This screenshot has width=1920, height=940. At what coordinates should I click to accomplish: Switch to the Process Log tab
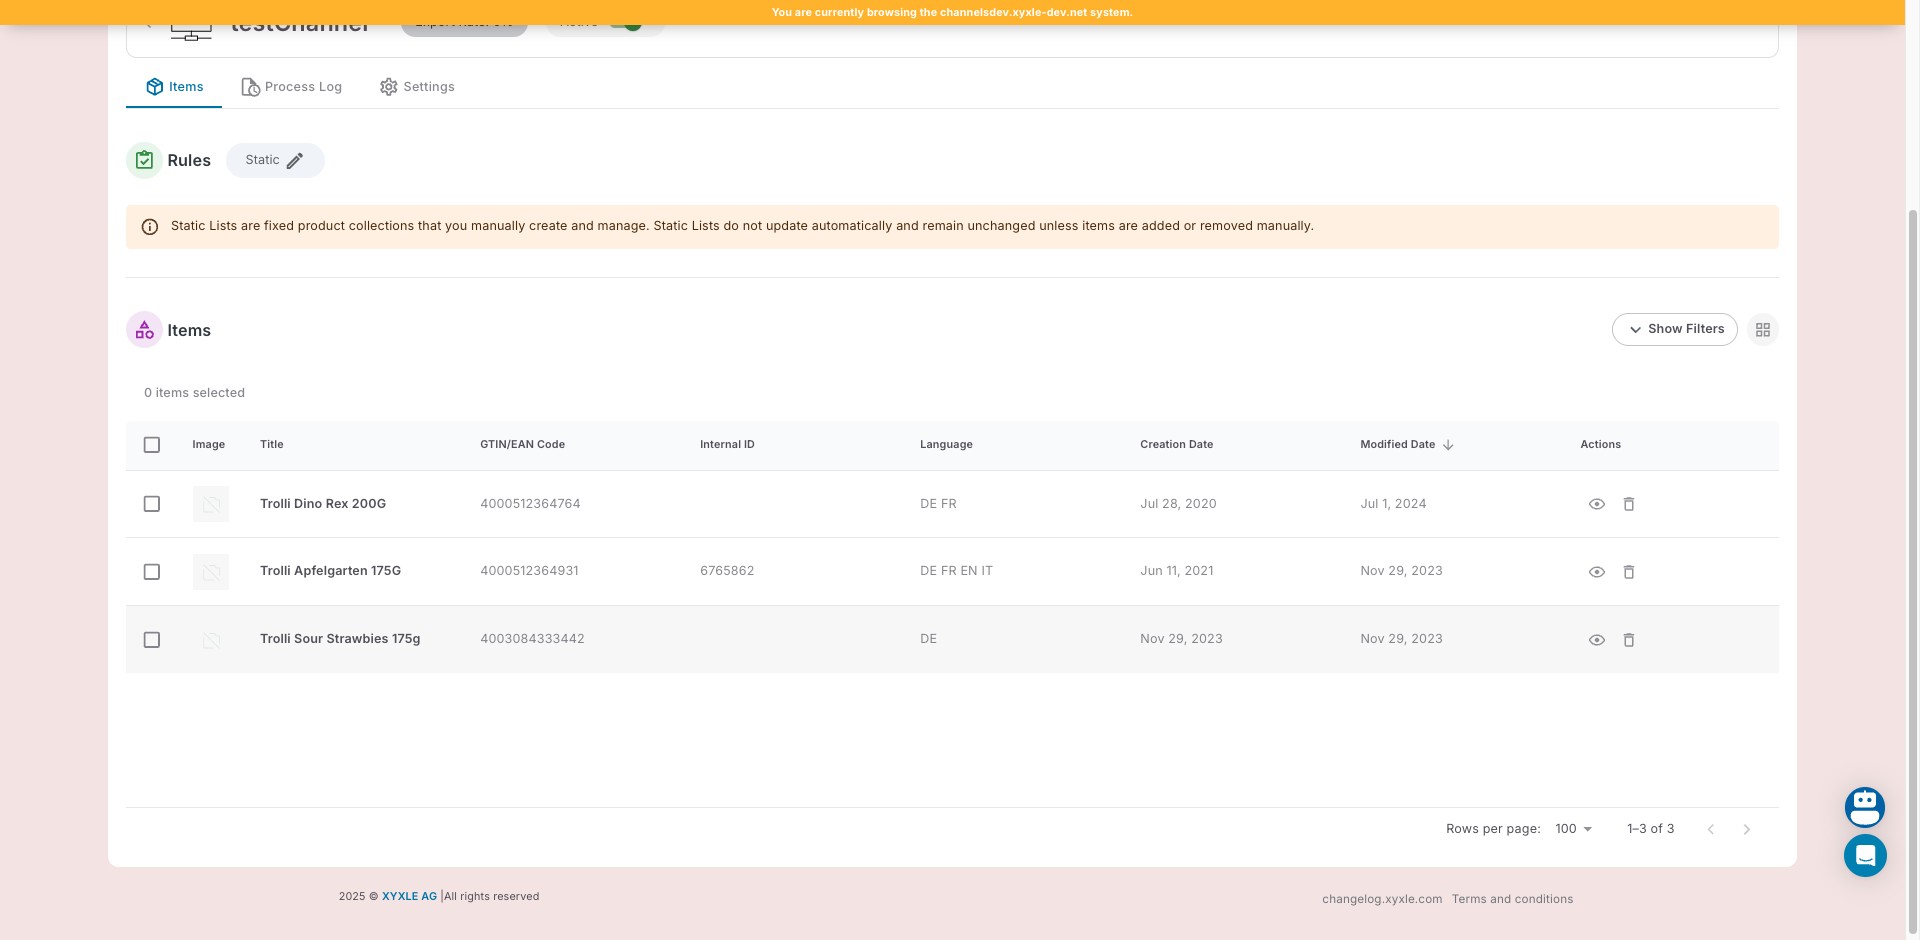click(292, 87)
